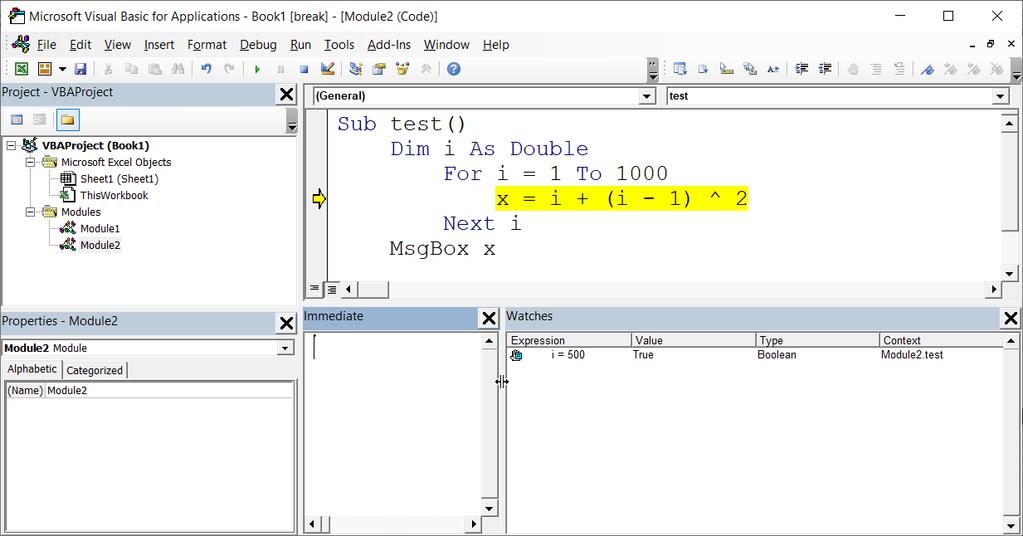Toggle Bookmark with the blue flag icon
Viewport: 1023px width, 536px height.
point(927,69)
